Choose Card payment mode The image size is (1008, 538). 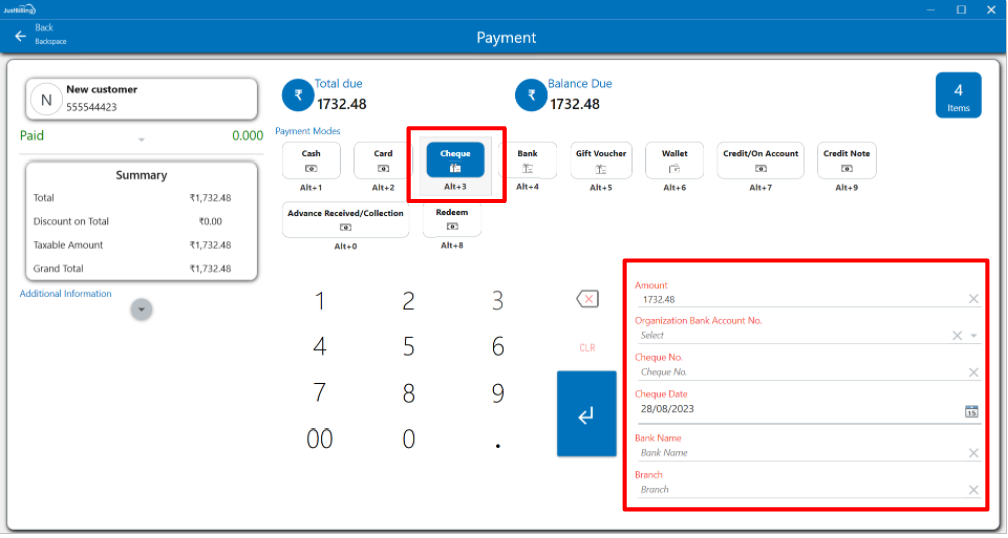point(383,160)
